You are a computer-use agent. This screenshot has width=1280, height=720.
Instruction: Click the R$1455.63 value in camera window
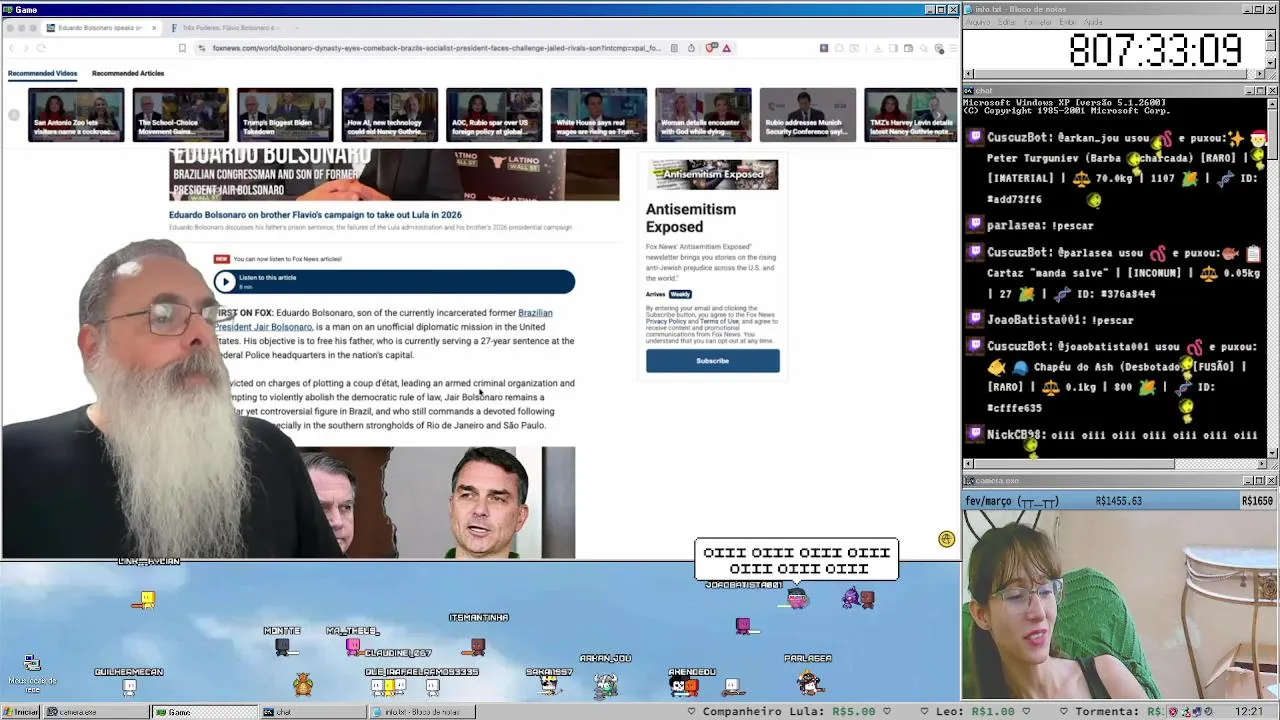coord(1119,501)
